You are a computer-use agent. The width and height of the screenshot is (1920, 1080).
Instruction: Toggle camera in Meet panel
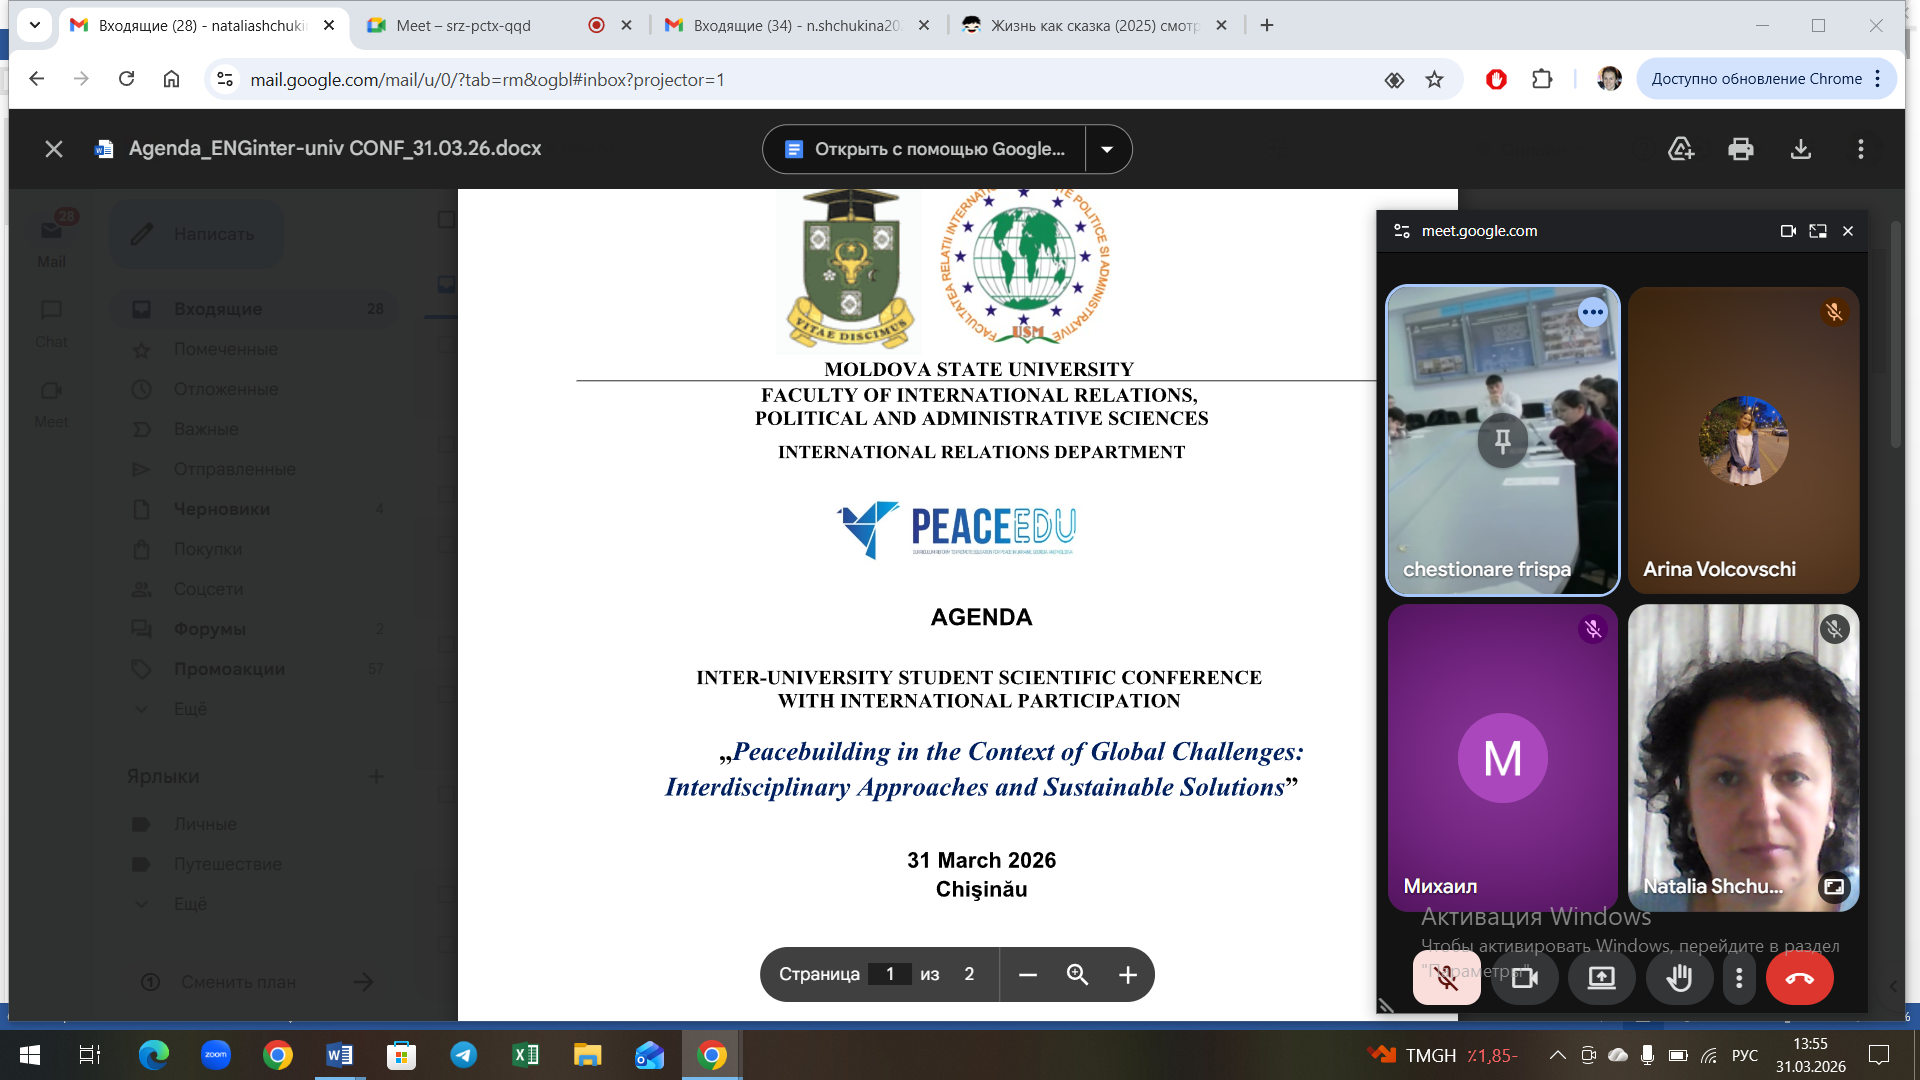pos(1524,978)
